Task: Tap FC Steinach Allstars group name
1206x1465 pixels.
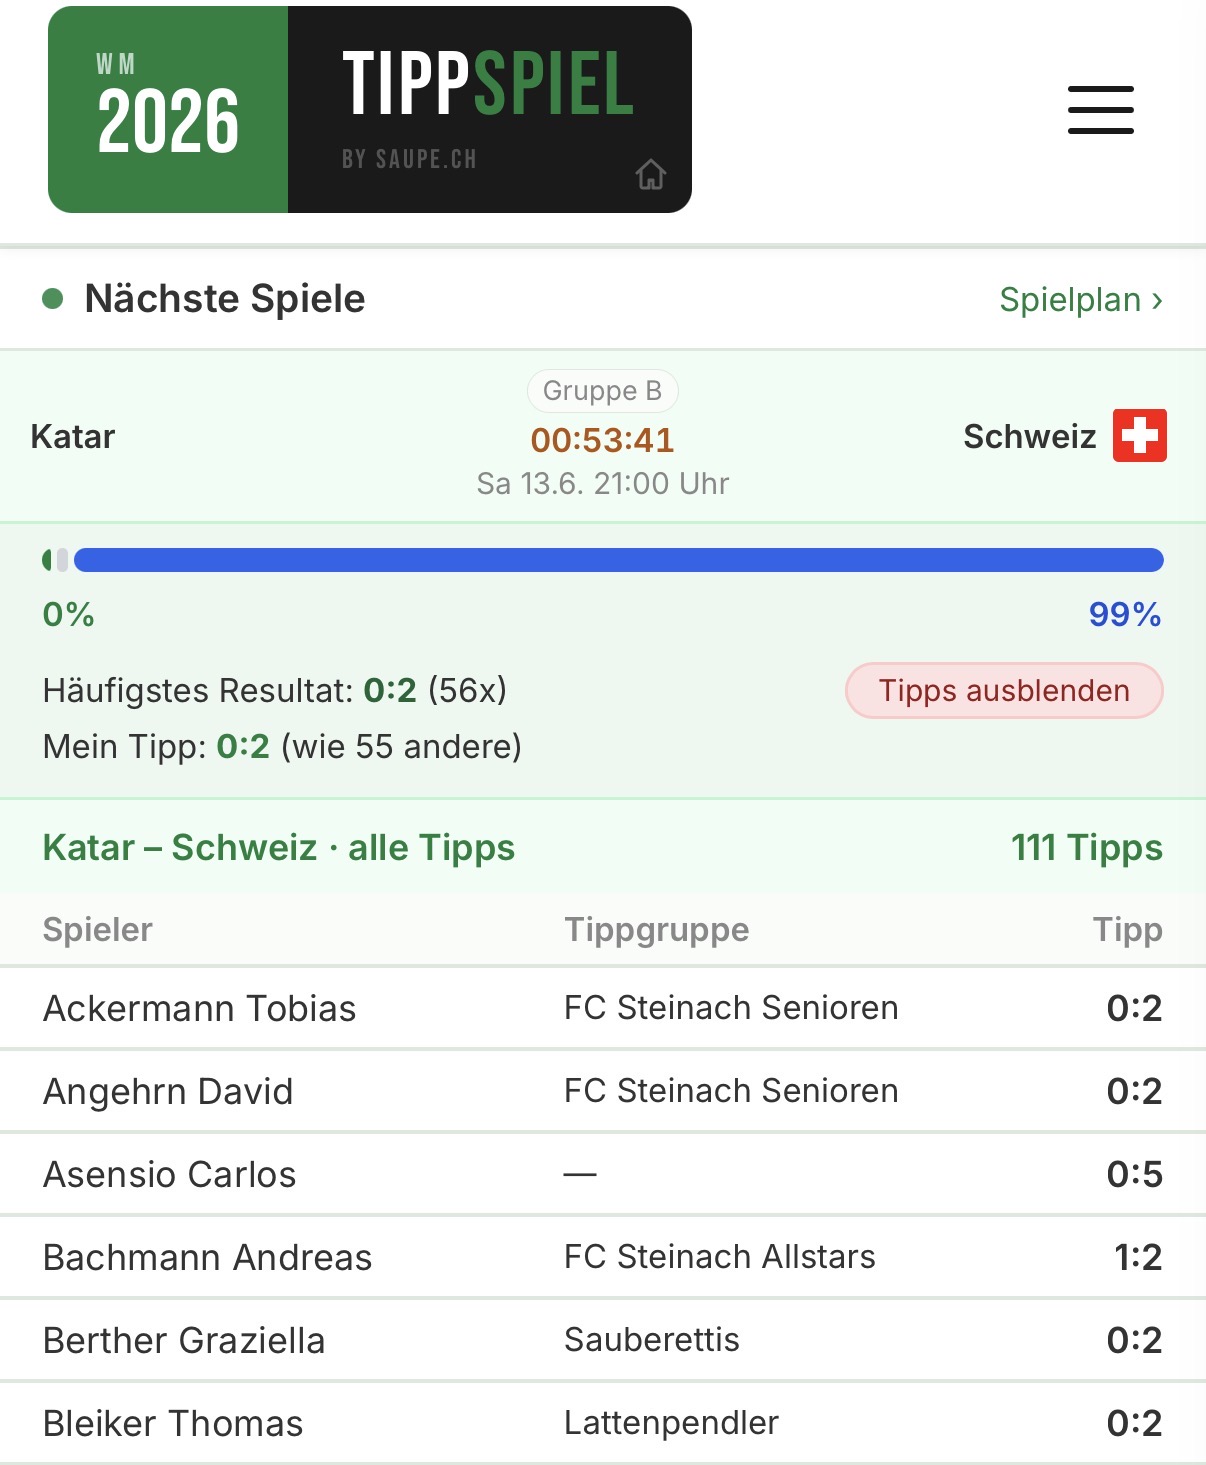Action: (x=720, y=1257)
